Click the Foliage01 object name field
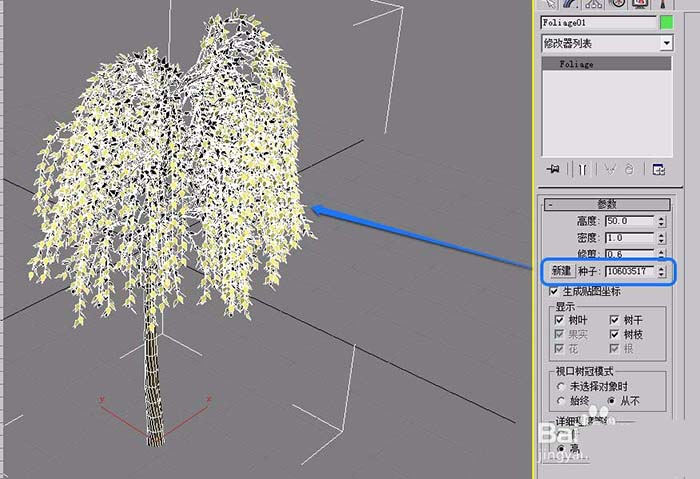Viewport: 700px width, 479px height. coord(598,22)
